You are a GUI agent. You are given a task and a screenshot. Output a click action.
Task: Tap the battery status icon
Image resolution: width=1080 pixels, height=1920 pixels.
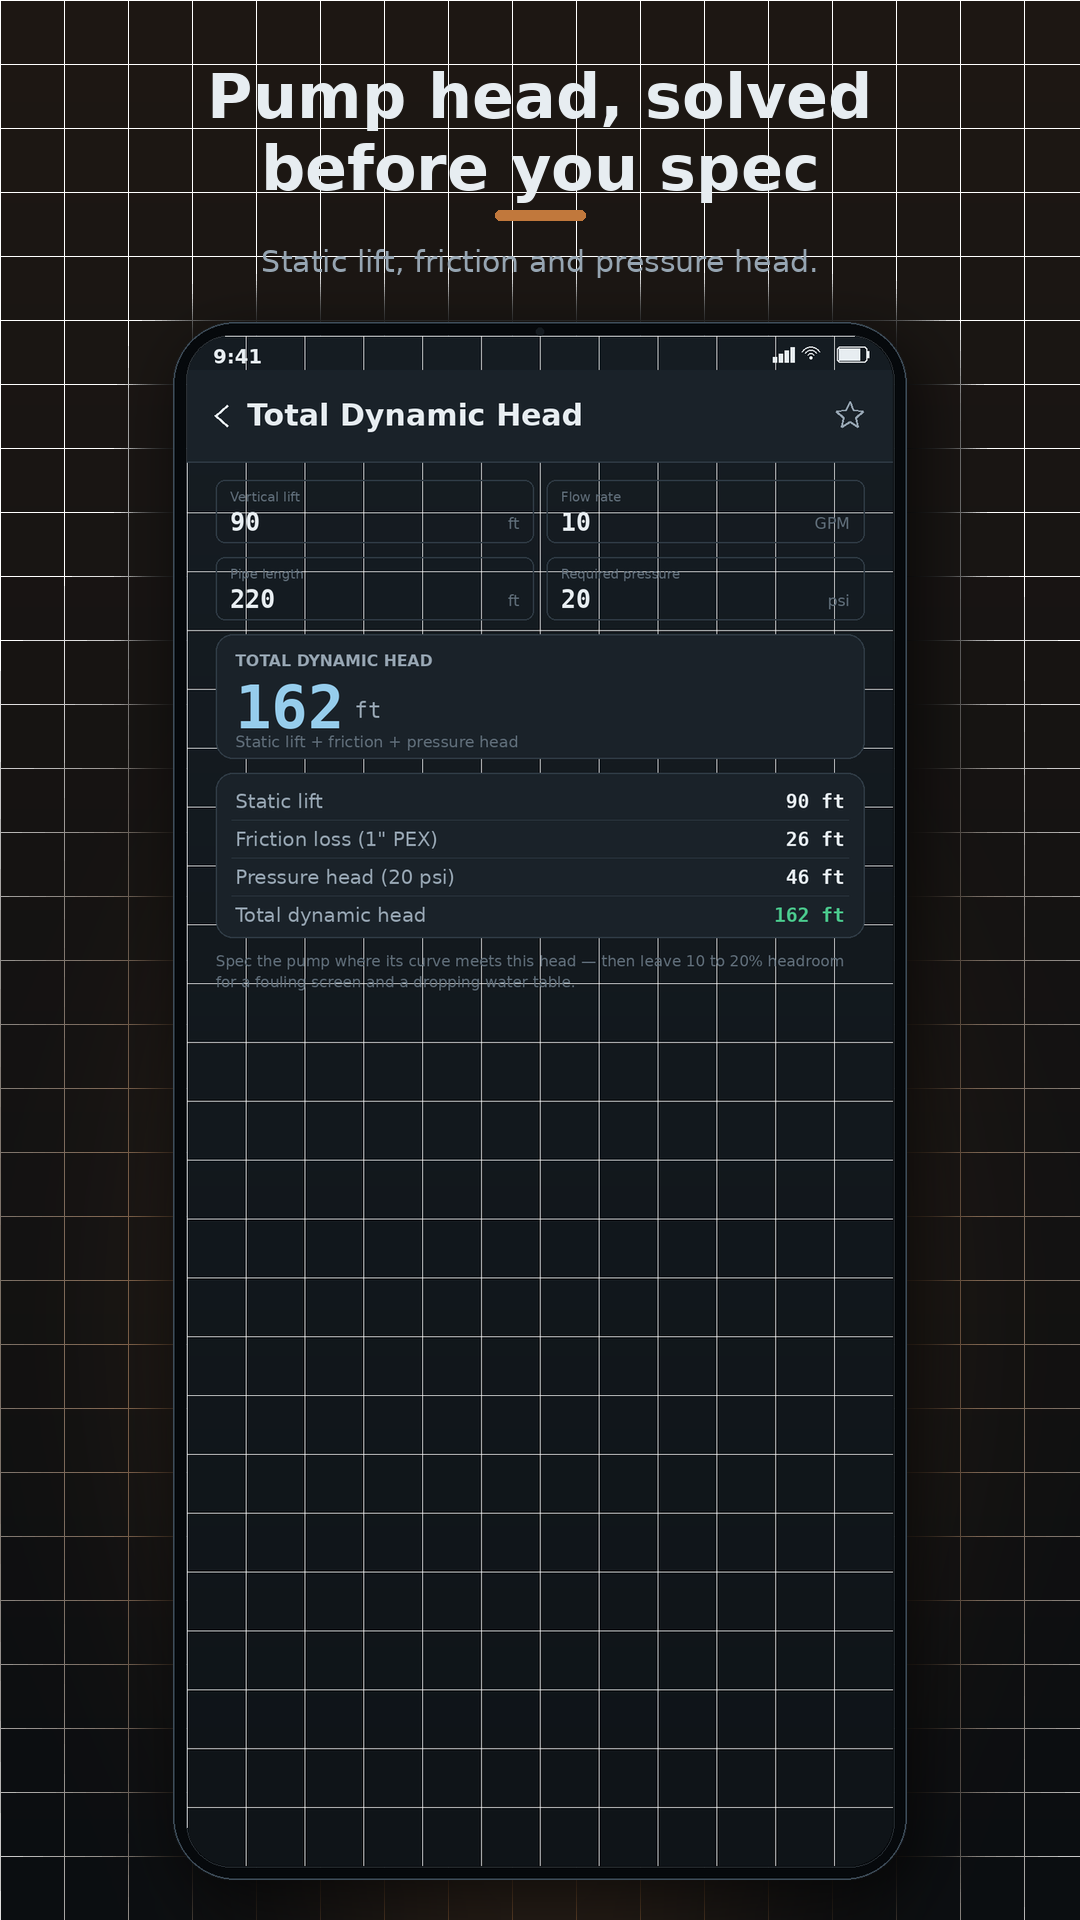tap(853, 354)
